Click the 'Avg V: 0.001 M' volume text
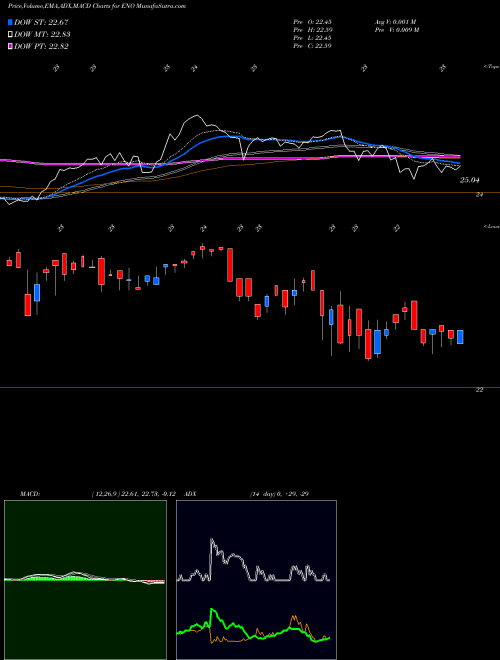Screen dimensions: 500x660 point(395,22)
